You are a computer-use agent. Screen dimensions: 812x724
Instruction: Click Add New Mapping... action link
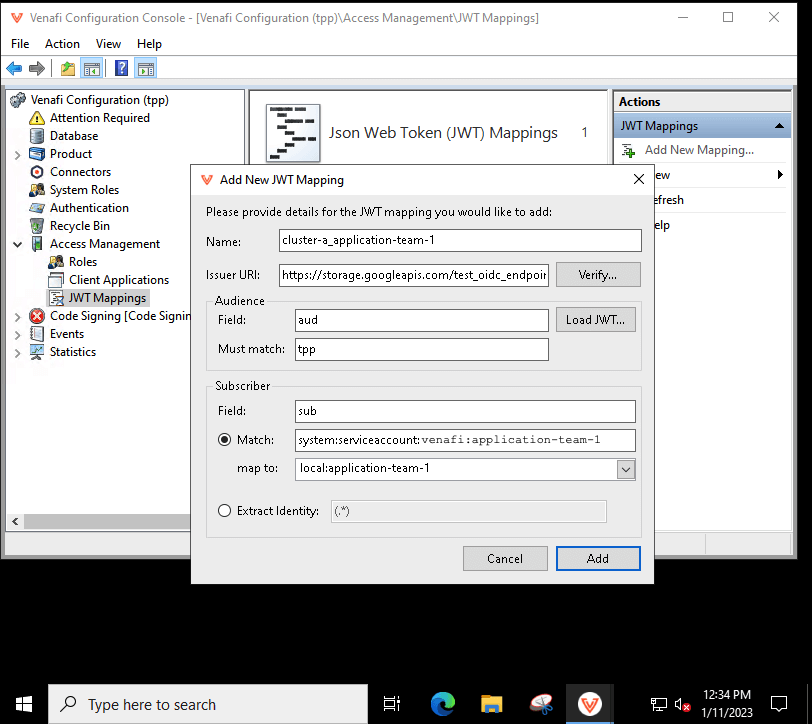tap(699, 150)
